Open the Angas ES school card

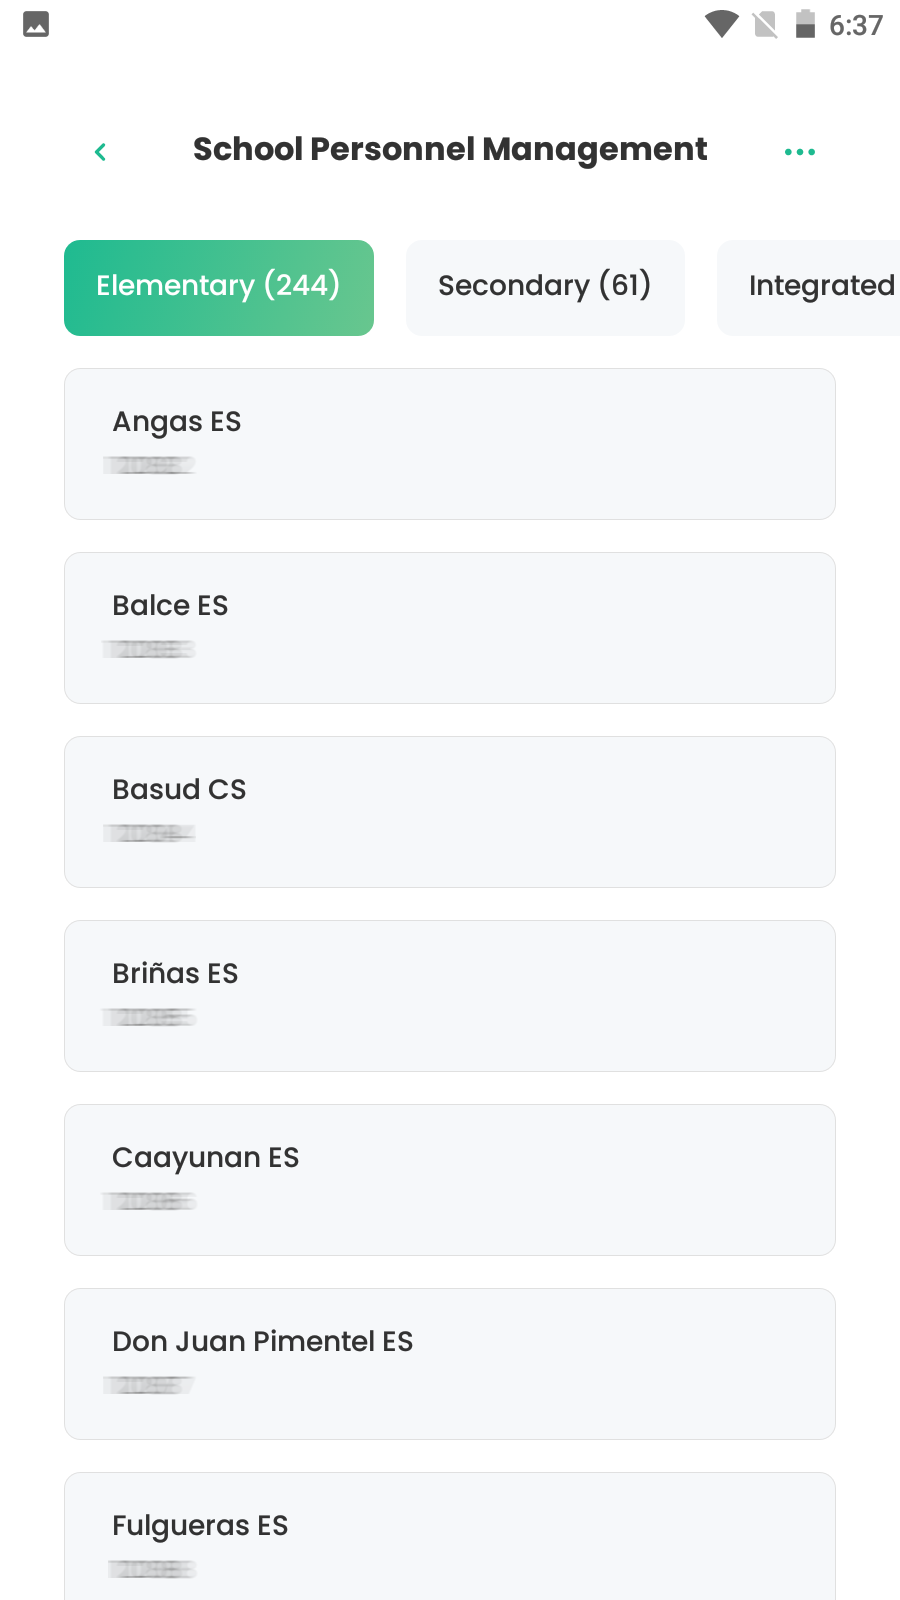[x=450, y=443]
